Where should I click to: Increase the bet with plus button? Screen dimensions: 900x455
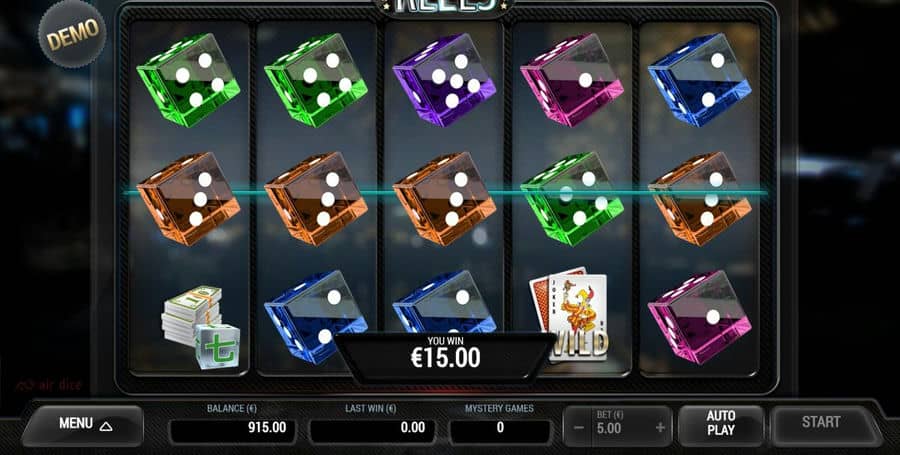point(660,427)
